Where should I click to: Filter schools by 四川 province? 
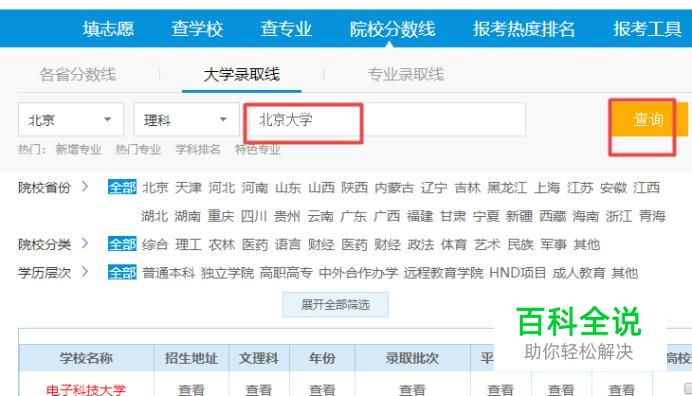coord(254,216)
